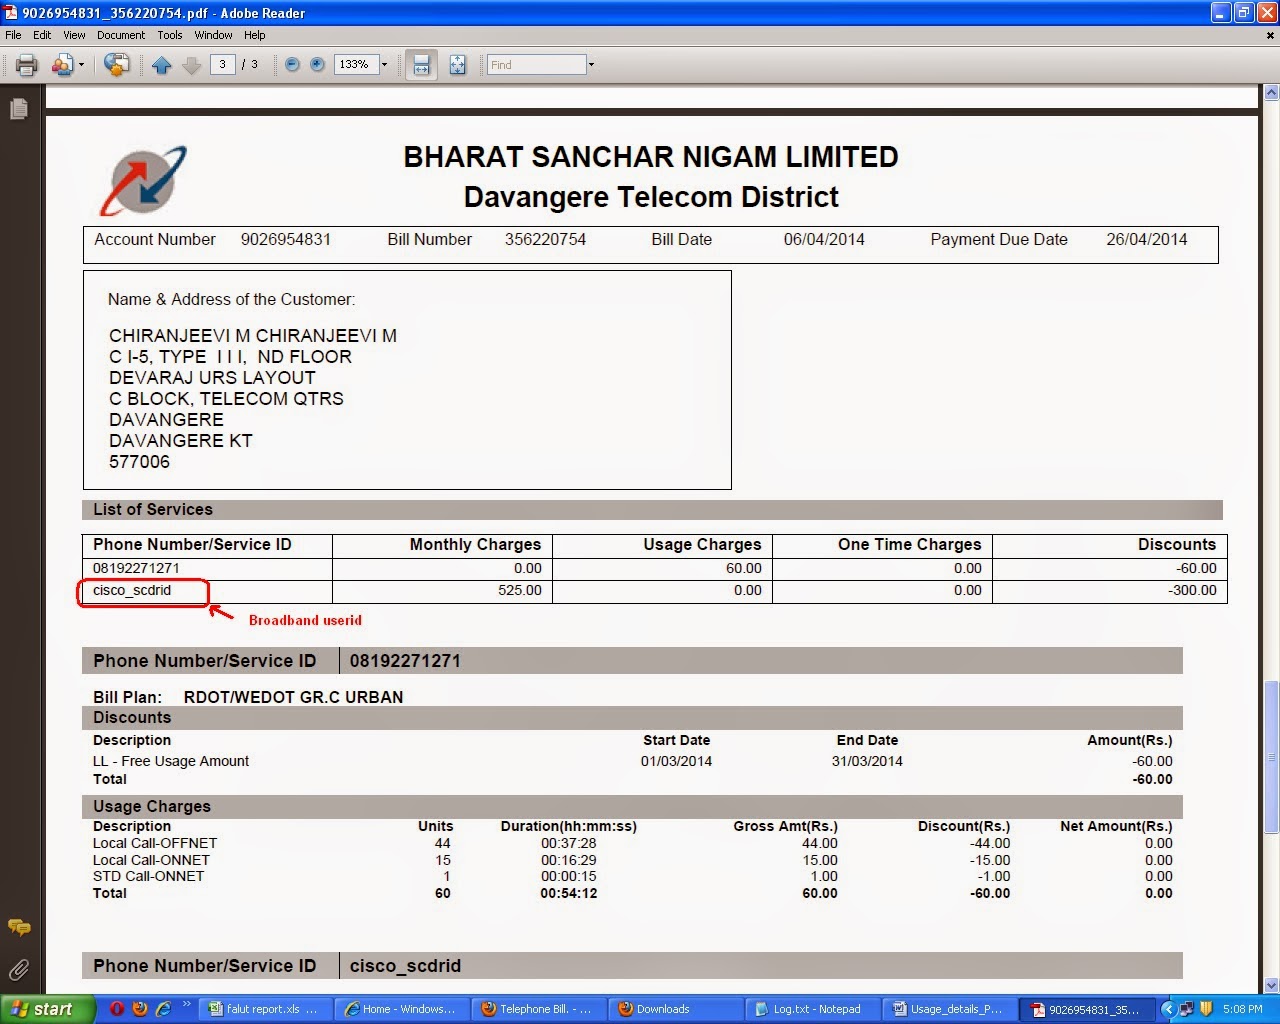Toggle the network connection tray icon
Screen dimensions: 1280x1024
[1186, 1008]
